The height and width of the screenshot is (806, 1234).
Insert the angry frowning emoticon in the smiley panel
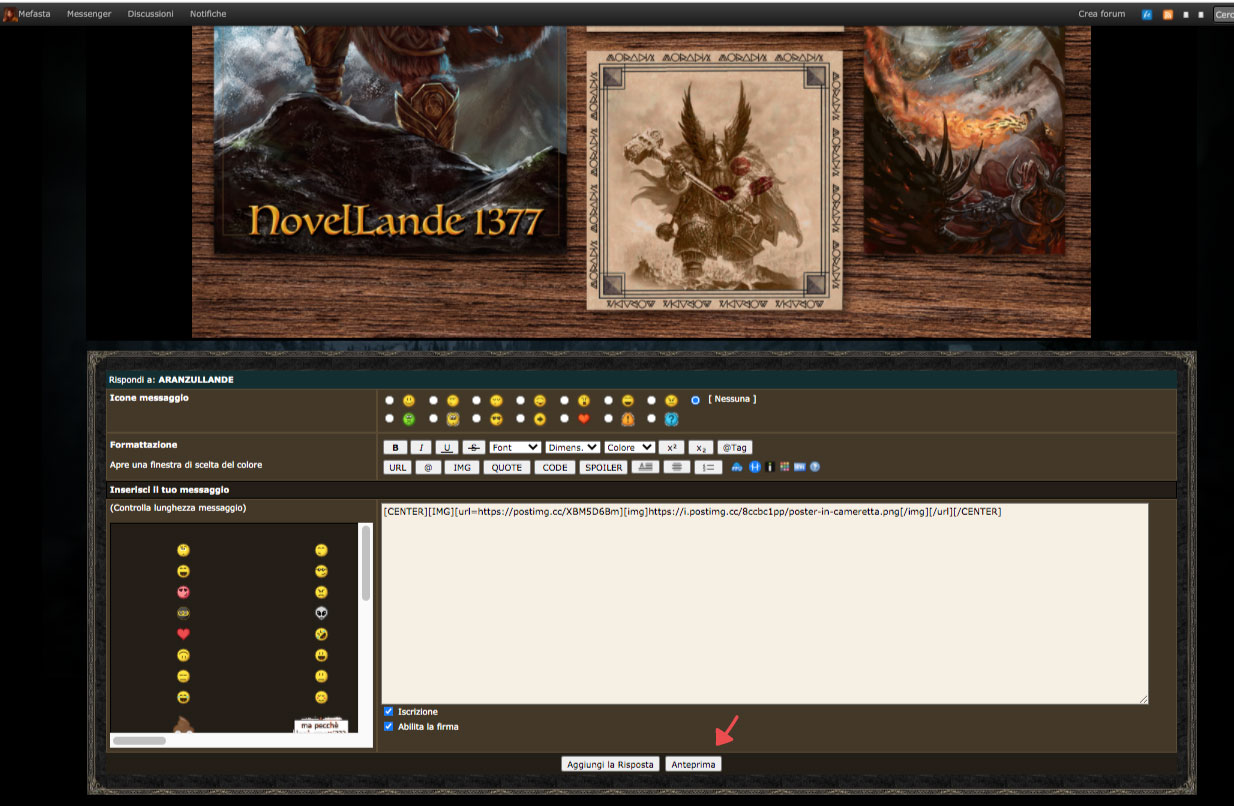[321, 592]
